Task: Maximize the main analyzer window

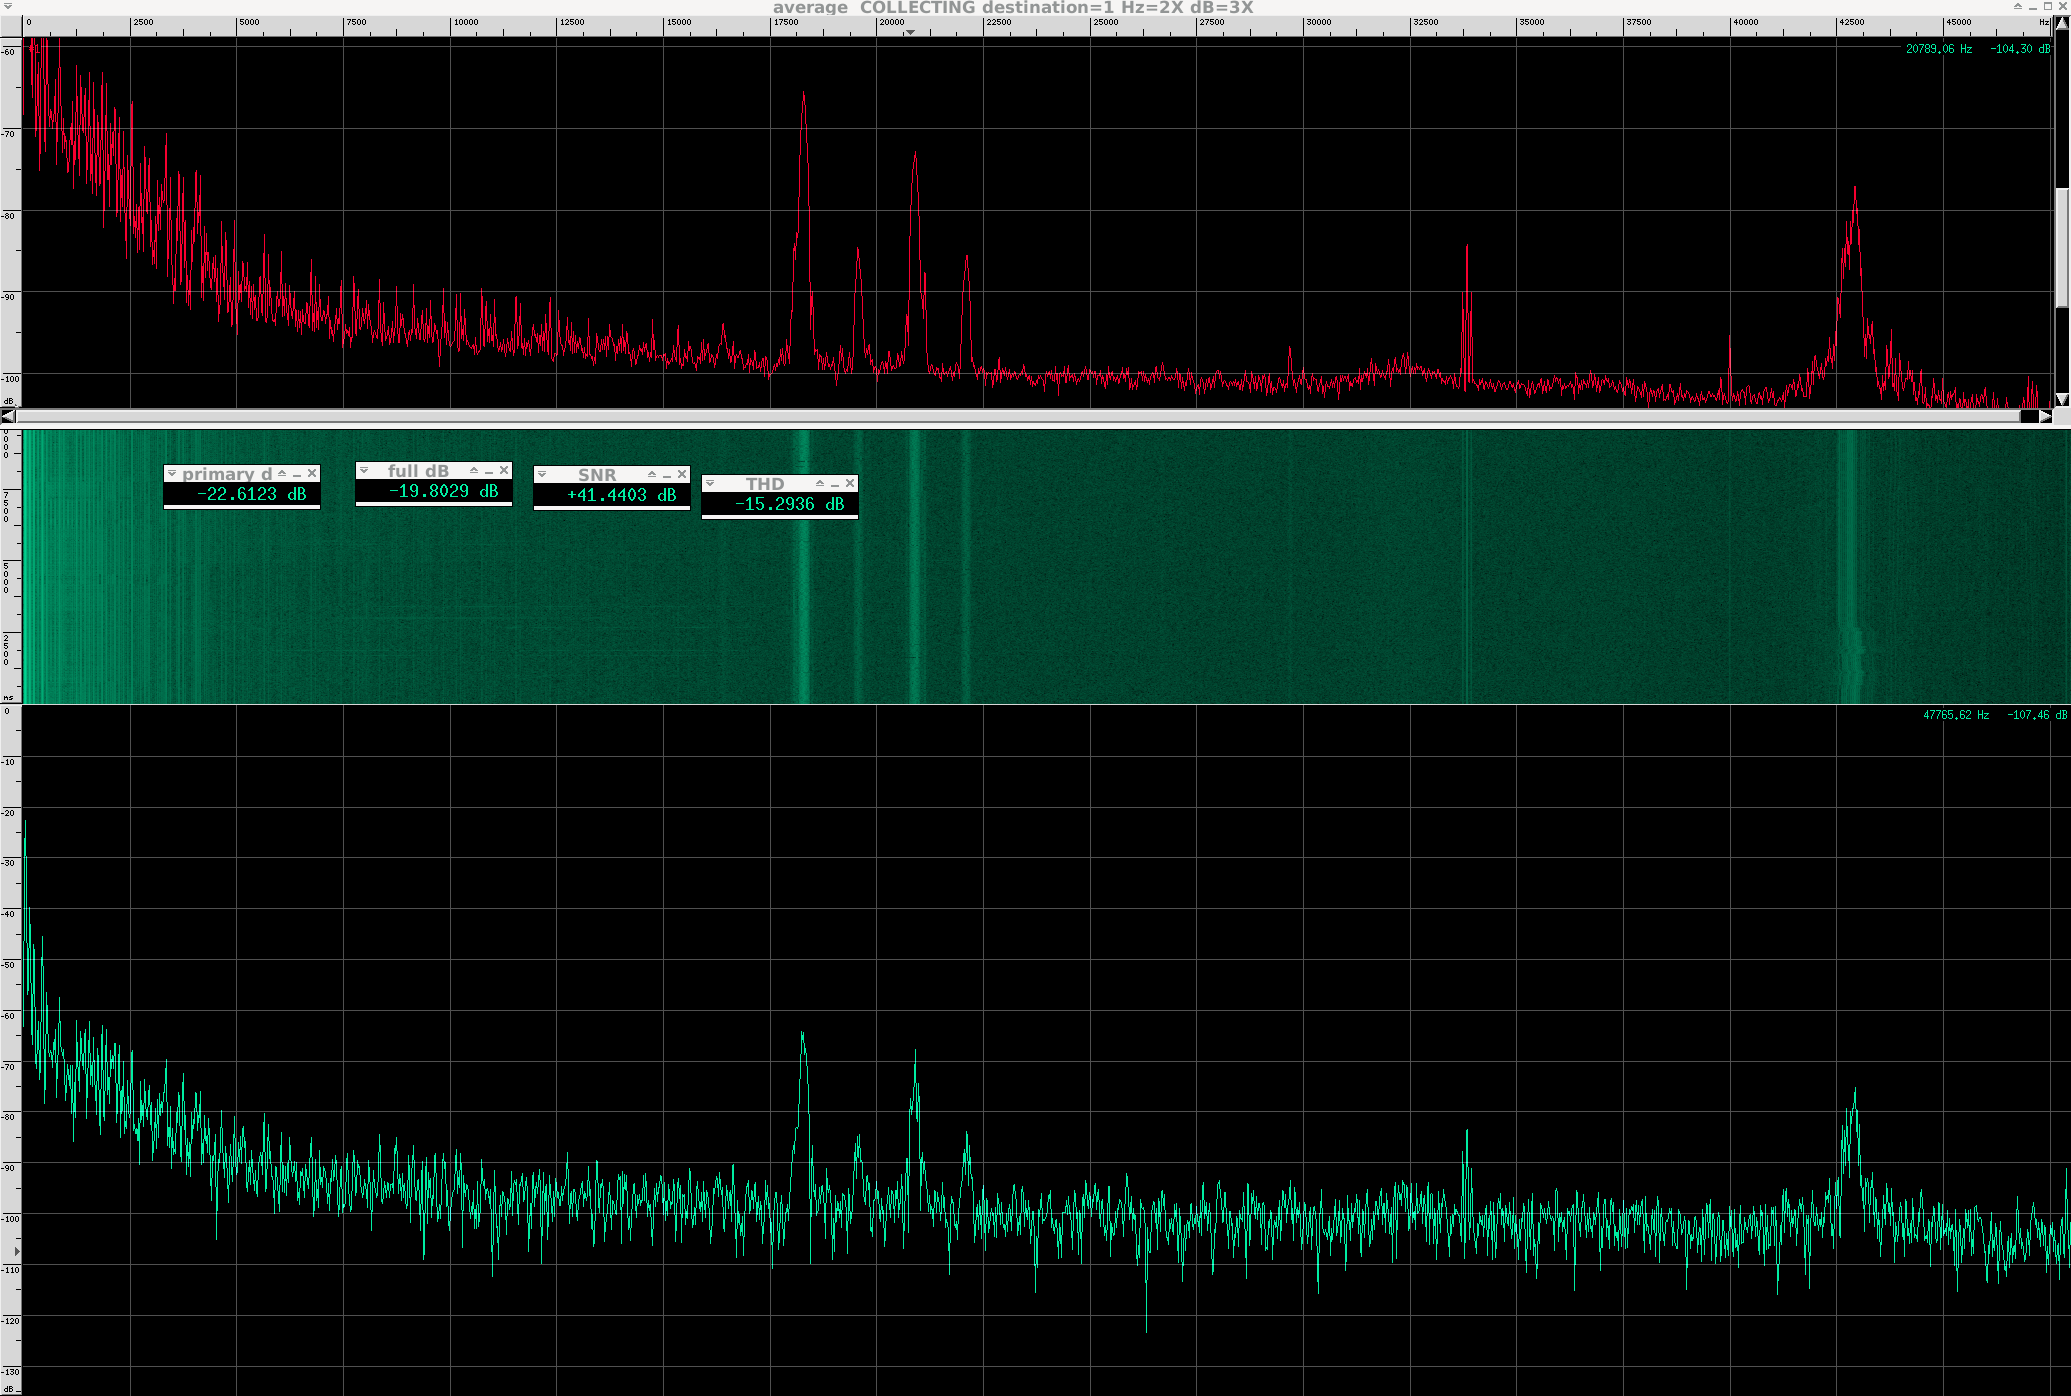Action: tap(2047, 6)
